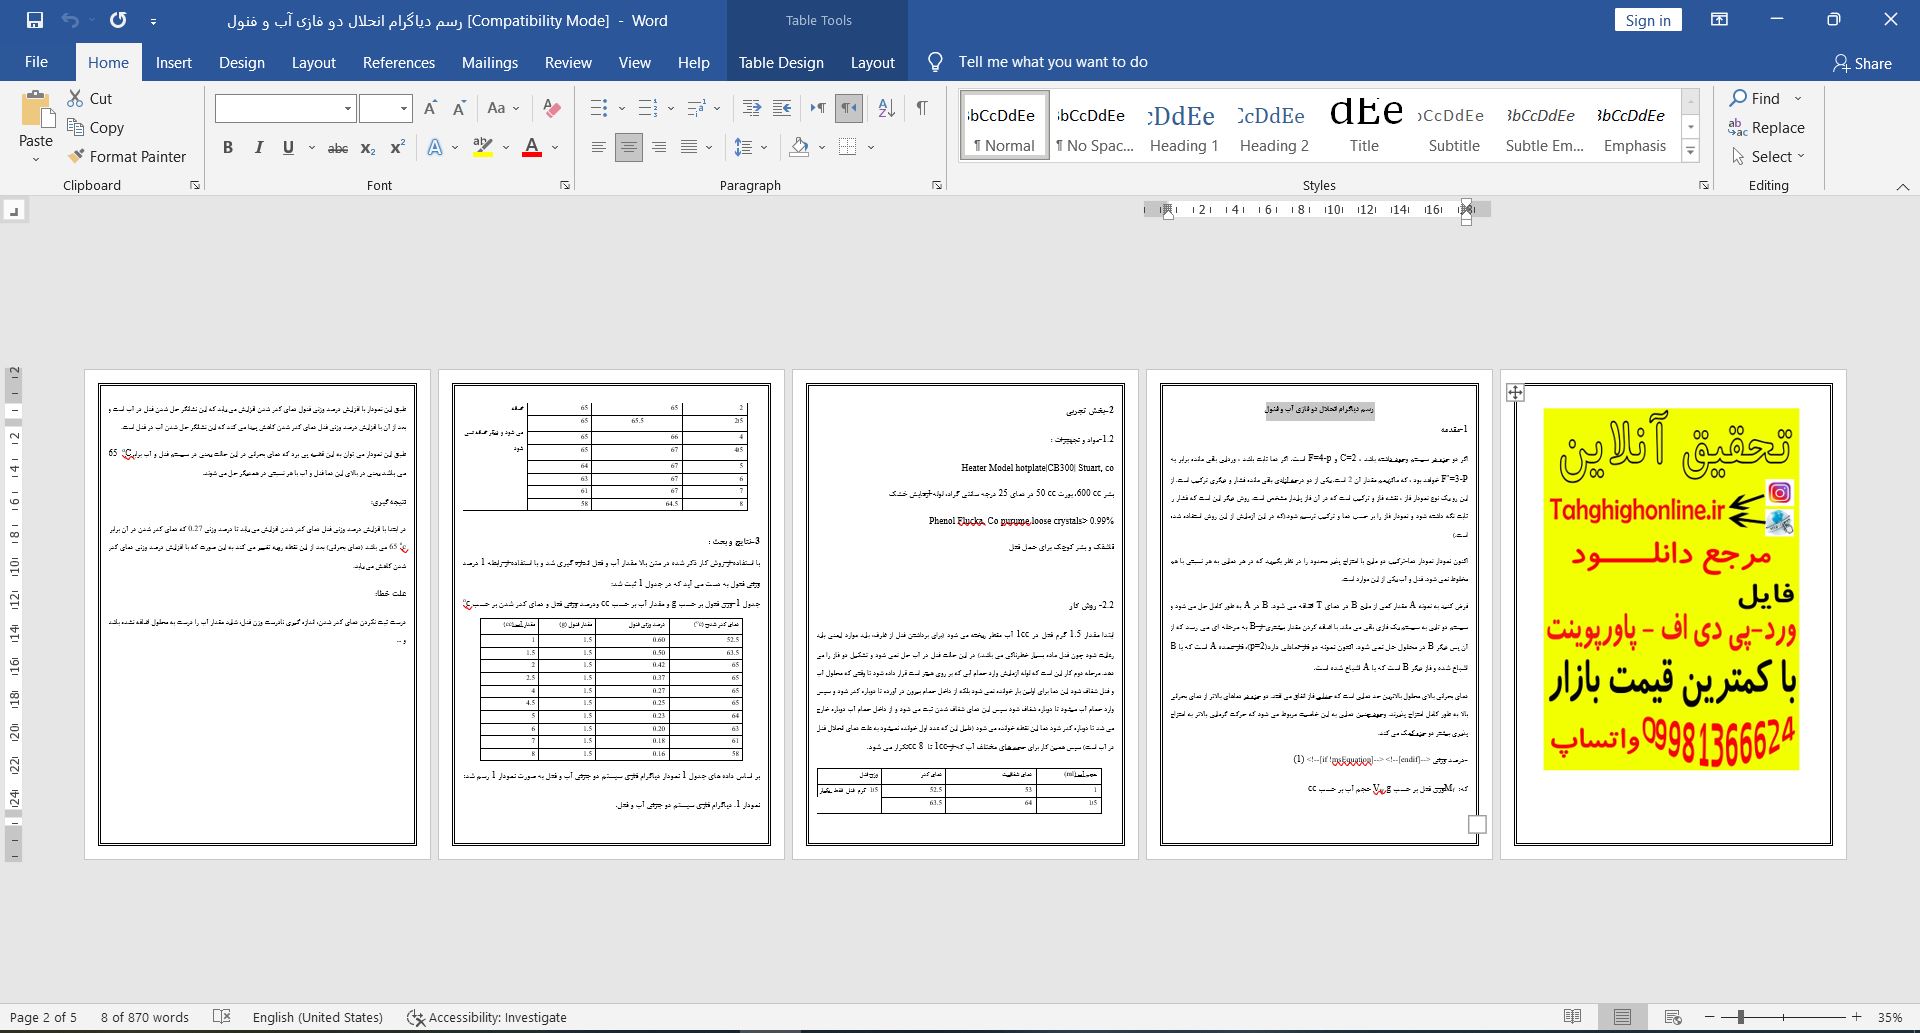Toggle superscript formatting
This screenshot has height=1033, width=1920.
pyautogui.click(x=397, y=148)
